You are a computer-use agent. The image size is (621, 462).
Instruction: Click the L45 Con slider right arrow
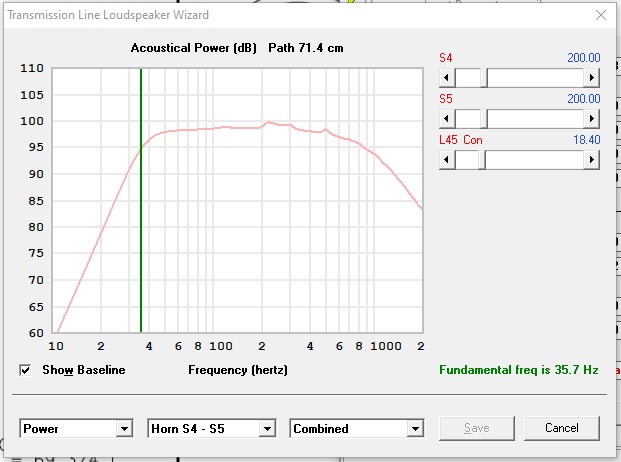click(x=592, y=160)
